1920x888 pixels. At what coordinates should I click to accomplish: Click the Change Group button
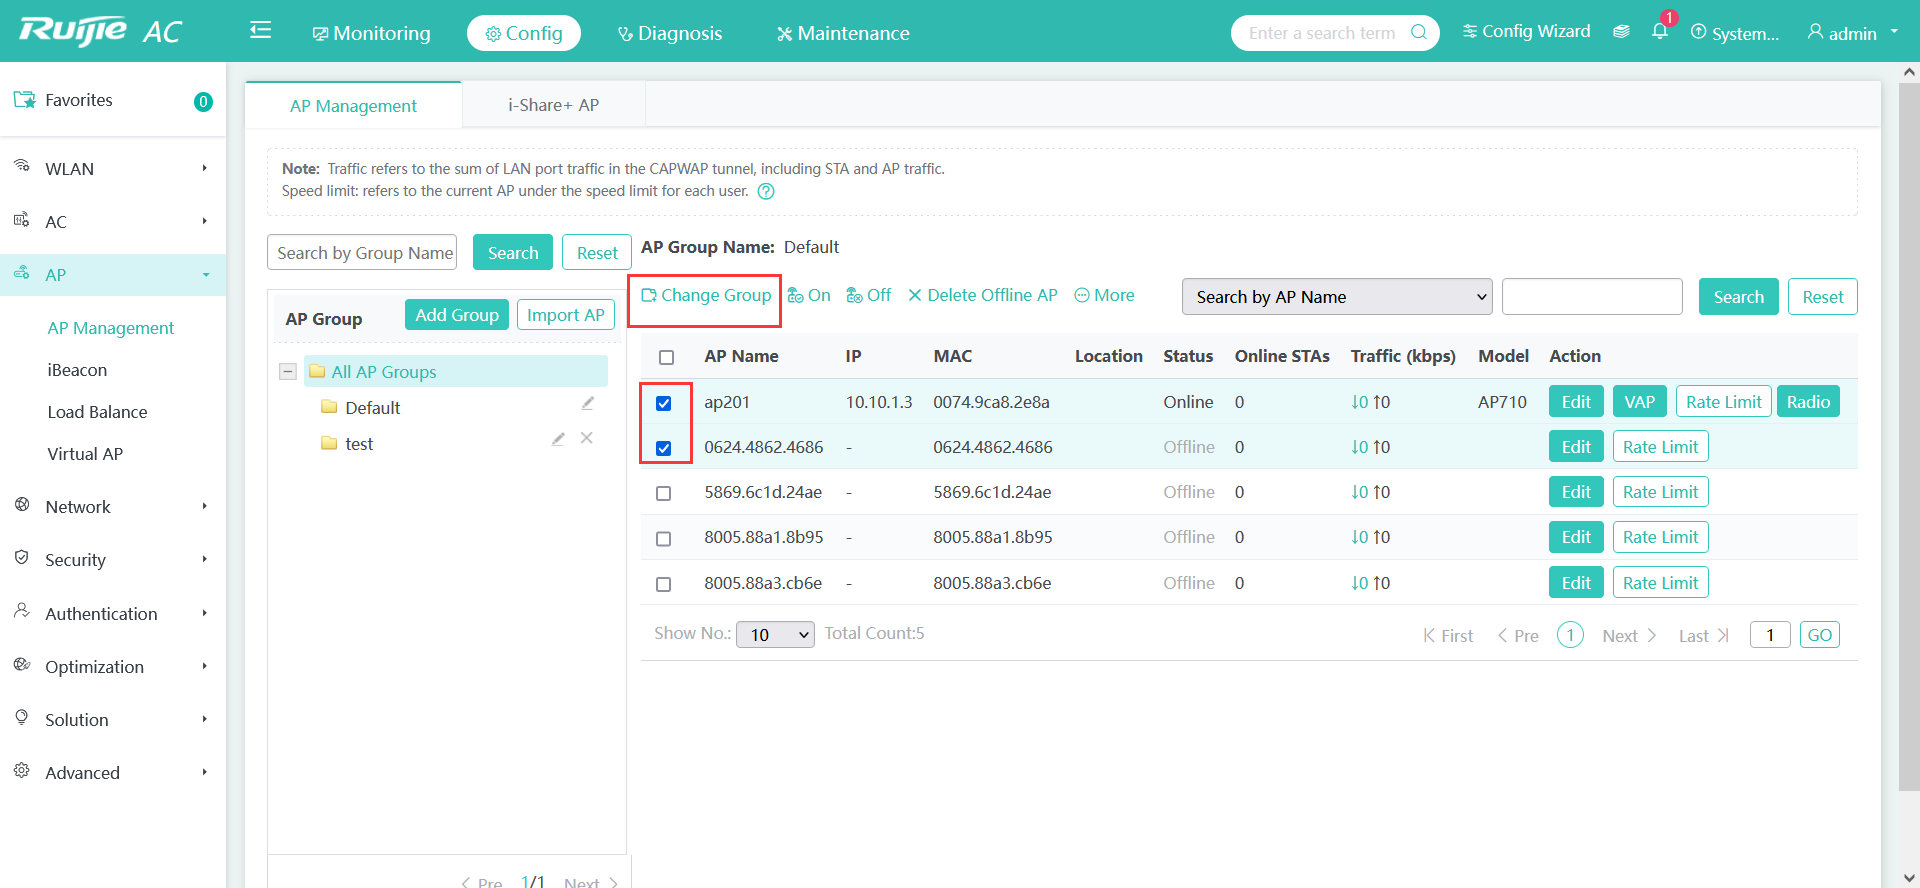pyautogui.click(x=706, y=296)
